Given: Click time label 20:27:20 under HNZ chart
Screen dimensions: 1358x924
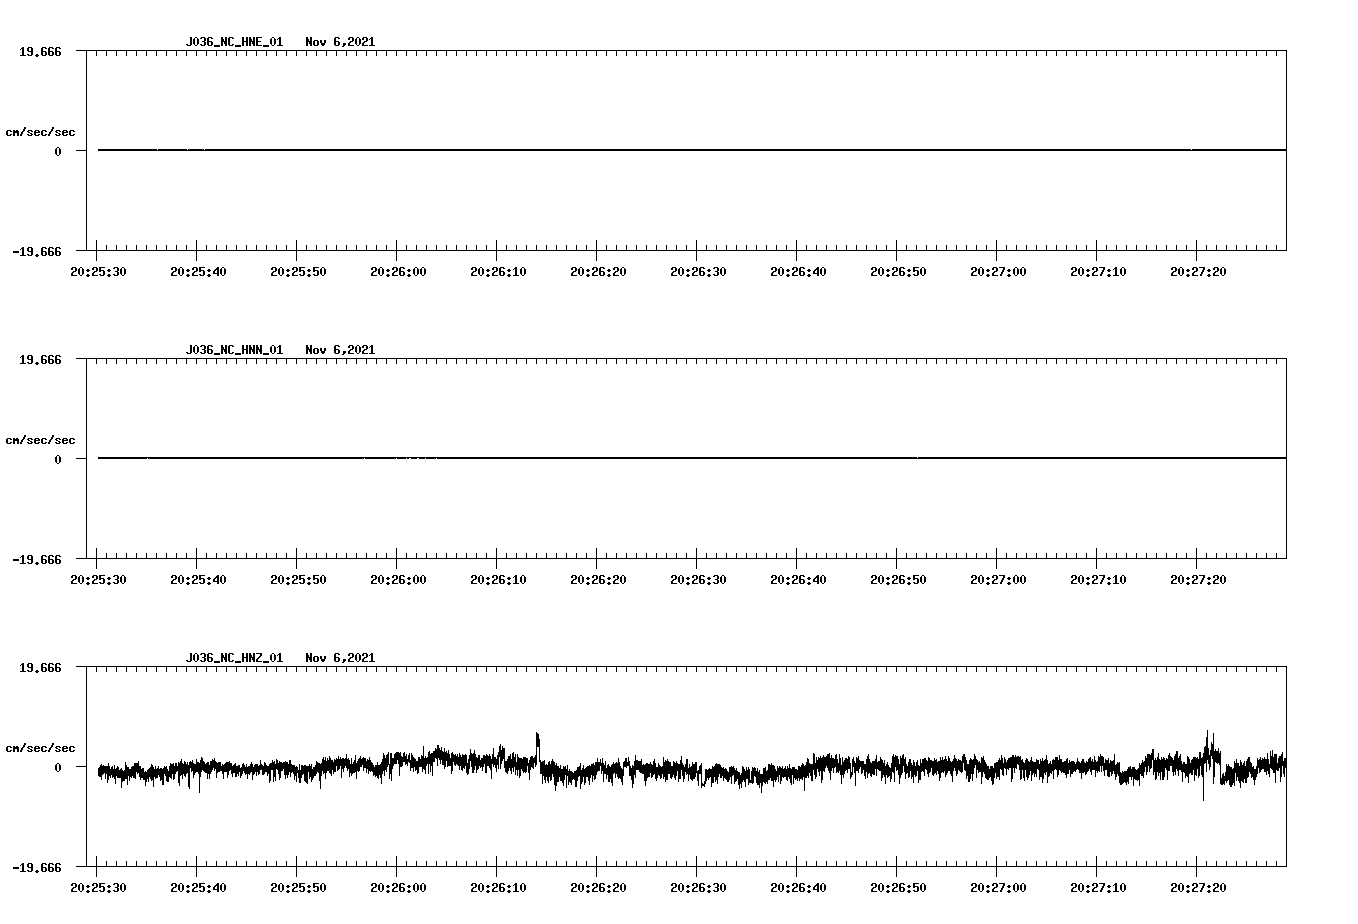Looking at the screenshot, I should click(x=1198, y=887).
